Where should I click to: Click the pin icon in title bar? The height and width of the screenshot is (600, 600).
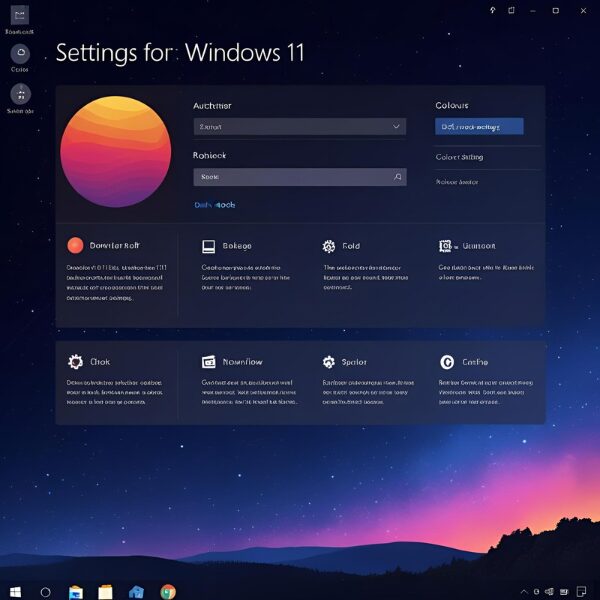click(x=493, y=10)
